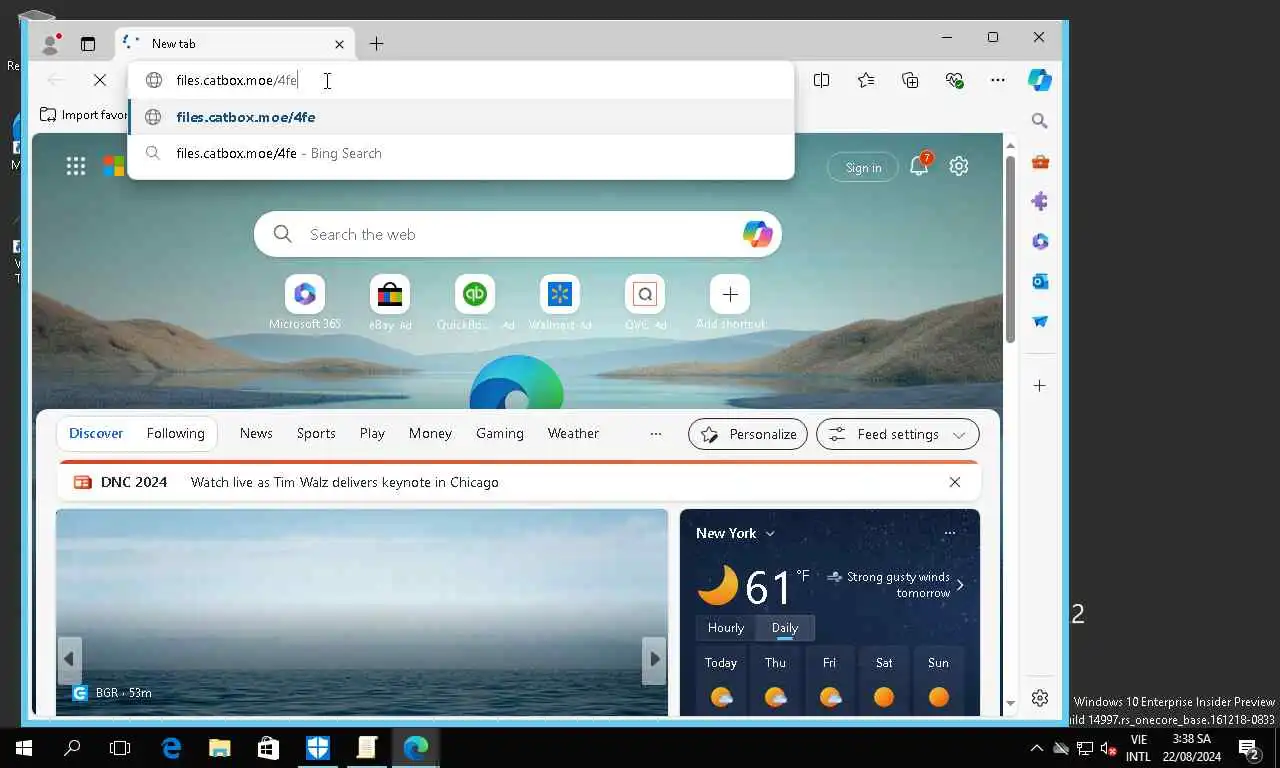
Task: Open Windows Start menu
Action: pyautogui.click(x=24, y=747)
